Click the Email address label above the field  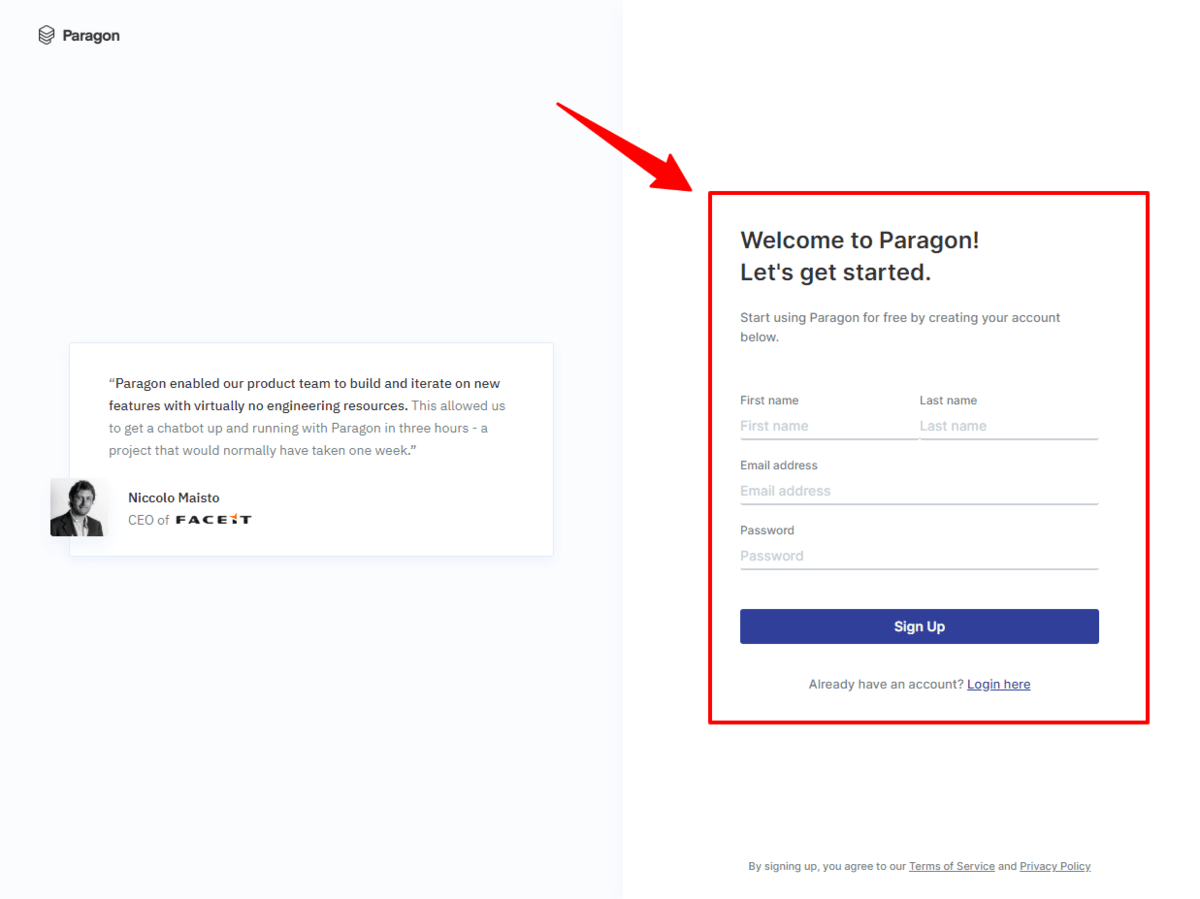point(778,466)
